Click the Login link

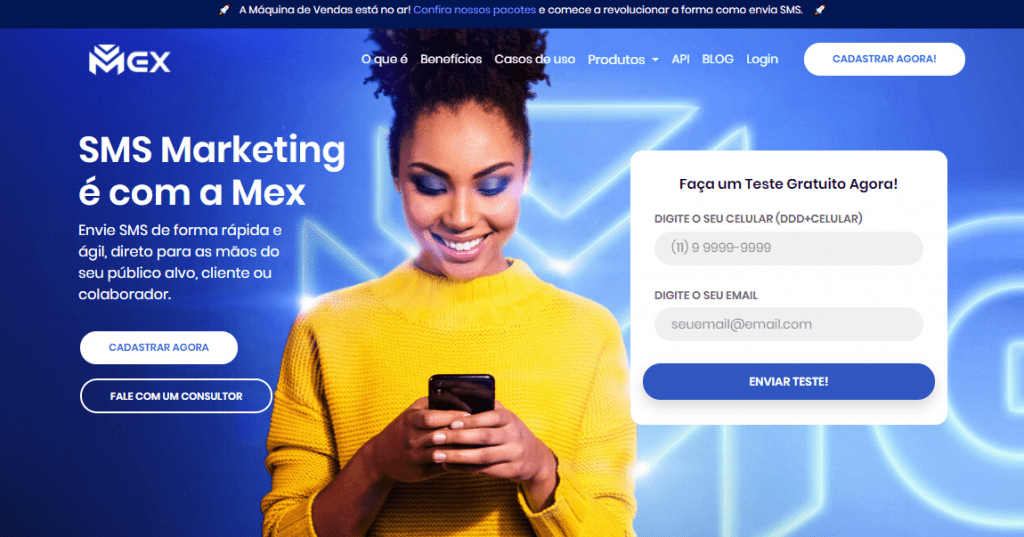tap(762, 59)
